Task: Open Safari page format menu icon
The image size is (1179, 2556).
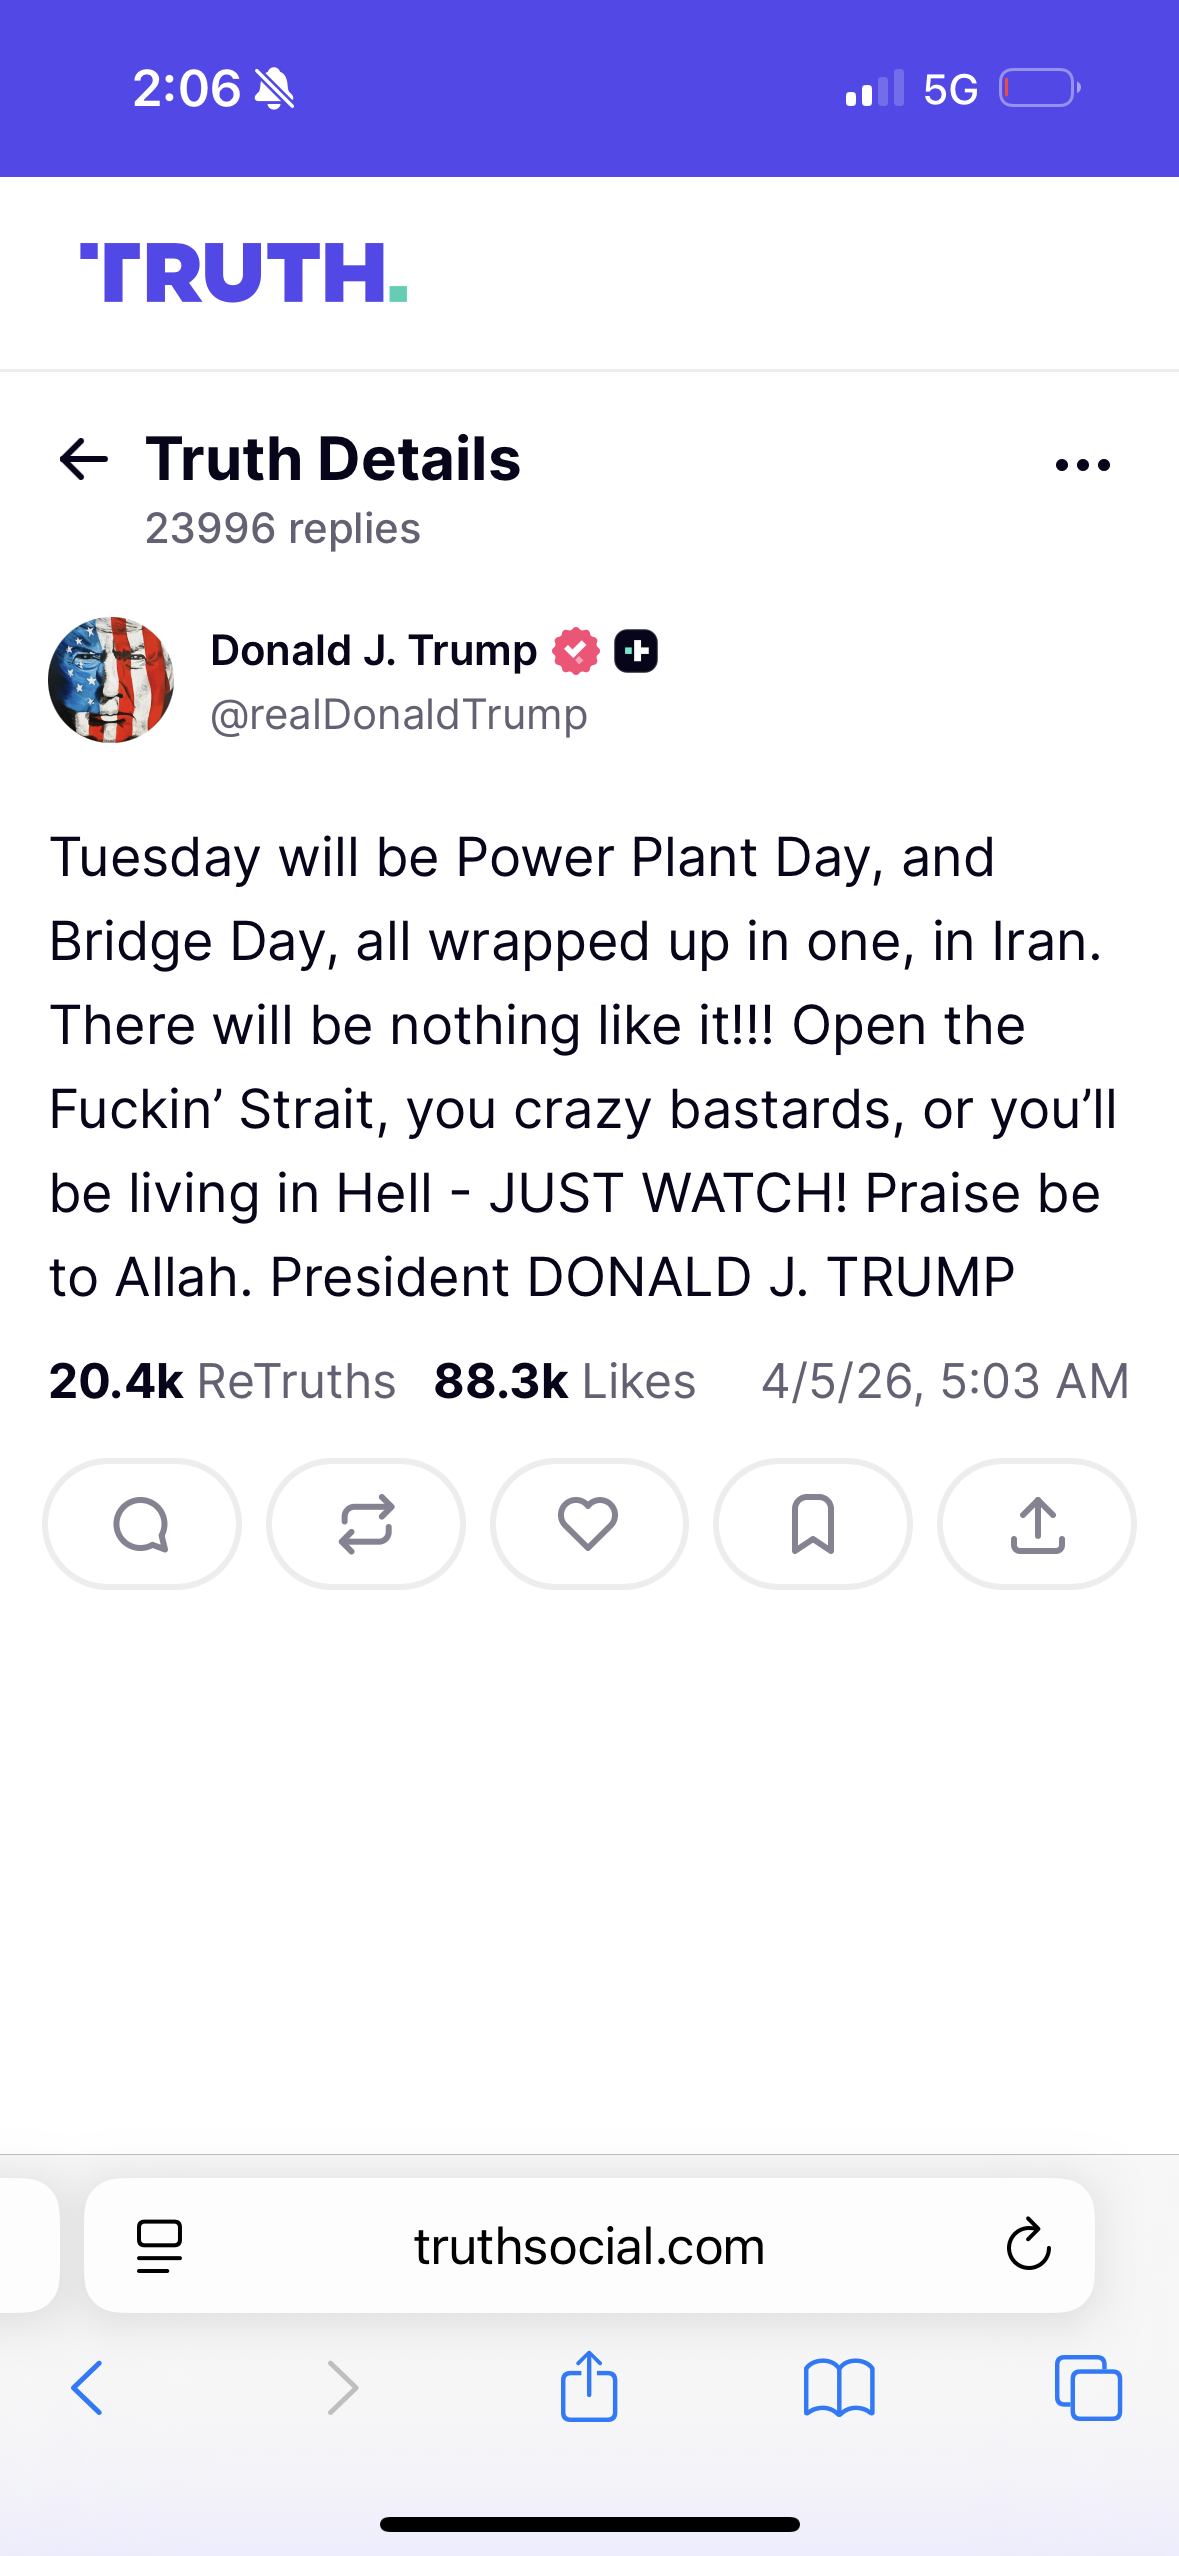Action: [x=159, y=2246]
